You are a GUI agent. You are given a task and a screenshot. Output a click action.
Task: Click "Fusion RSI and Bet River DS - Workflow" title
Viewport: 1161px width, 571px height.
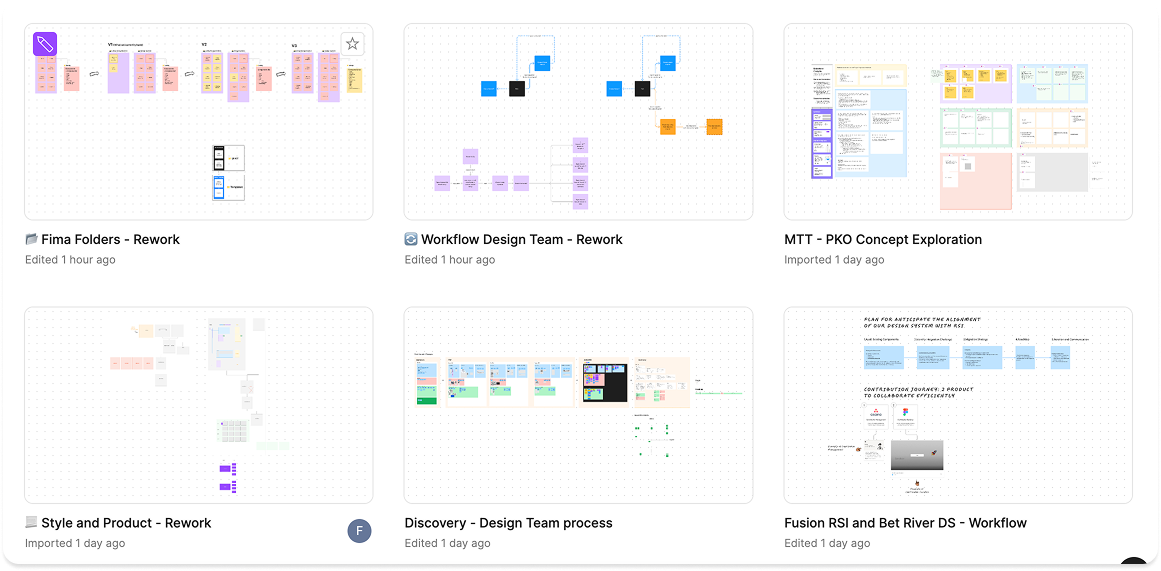point(905,523)
